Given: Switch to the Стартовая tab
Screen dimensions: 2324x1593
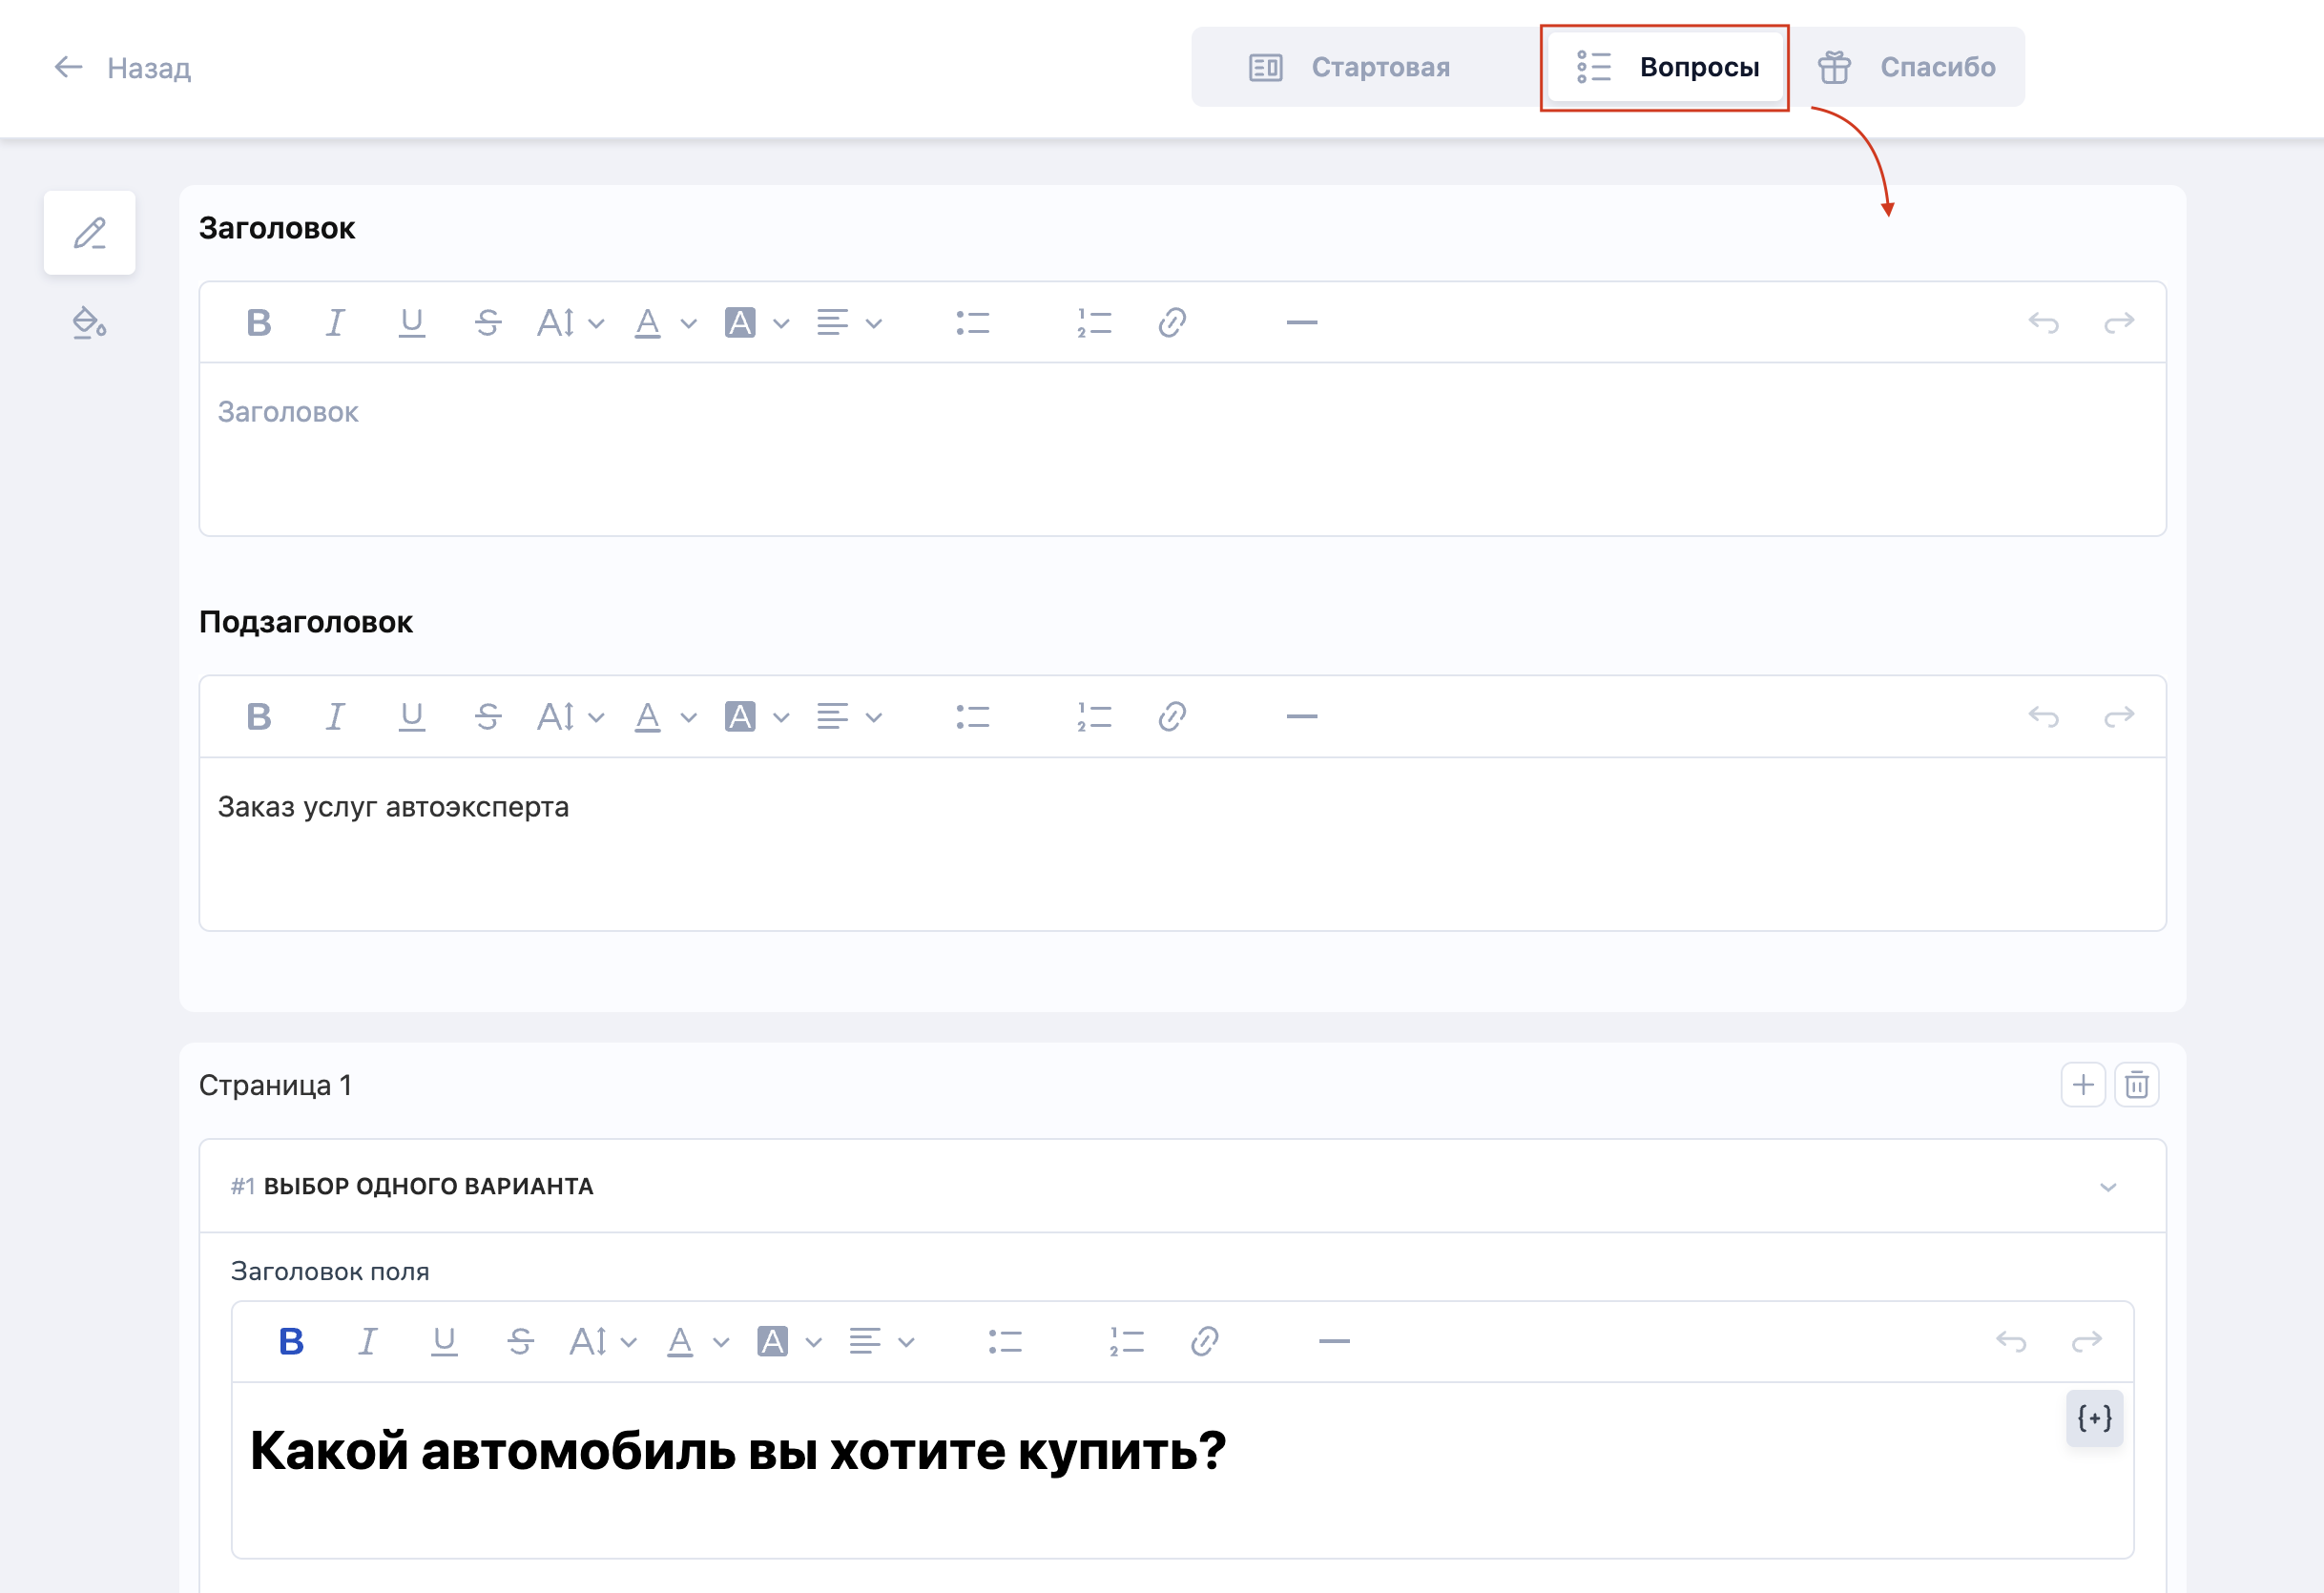Looking at the screenshot, I should [x=1350, y=67].
